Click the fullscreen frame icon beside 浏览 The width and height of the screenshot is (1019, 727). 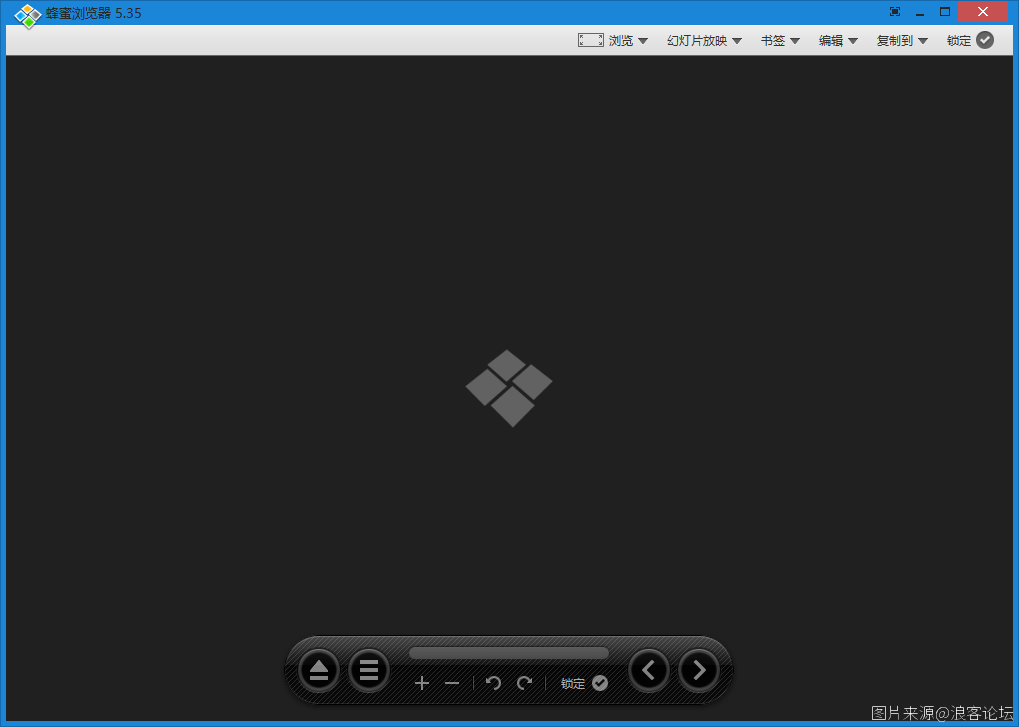tap(590, 40)
